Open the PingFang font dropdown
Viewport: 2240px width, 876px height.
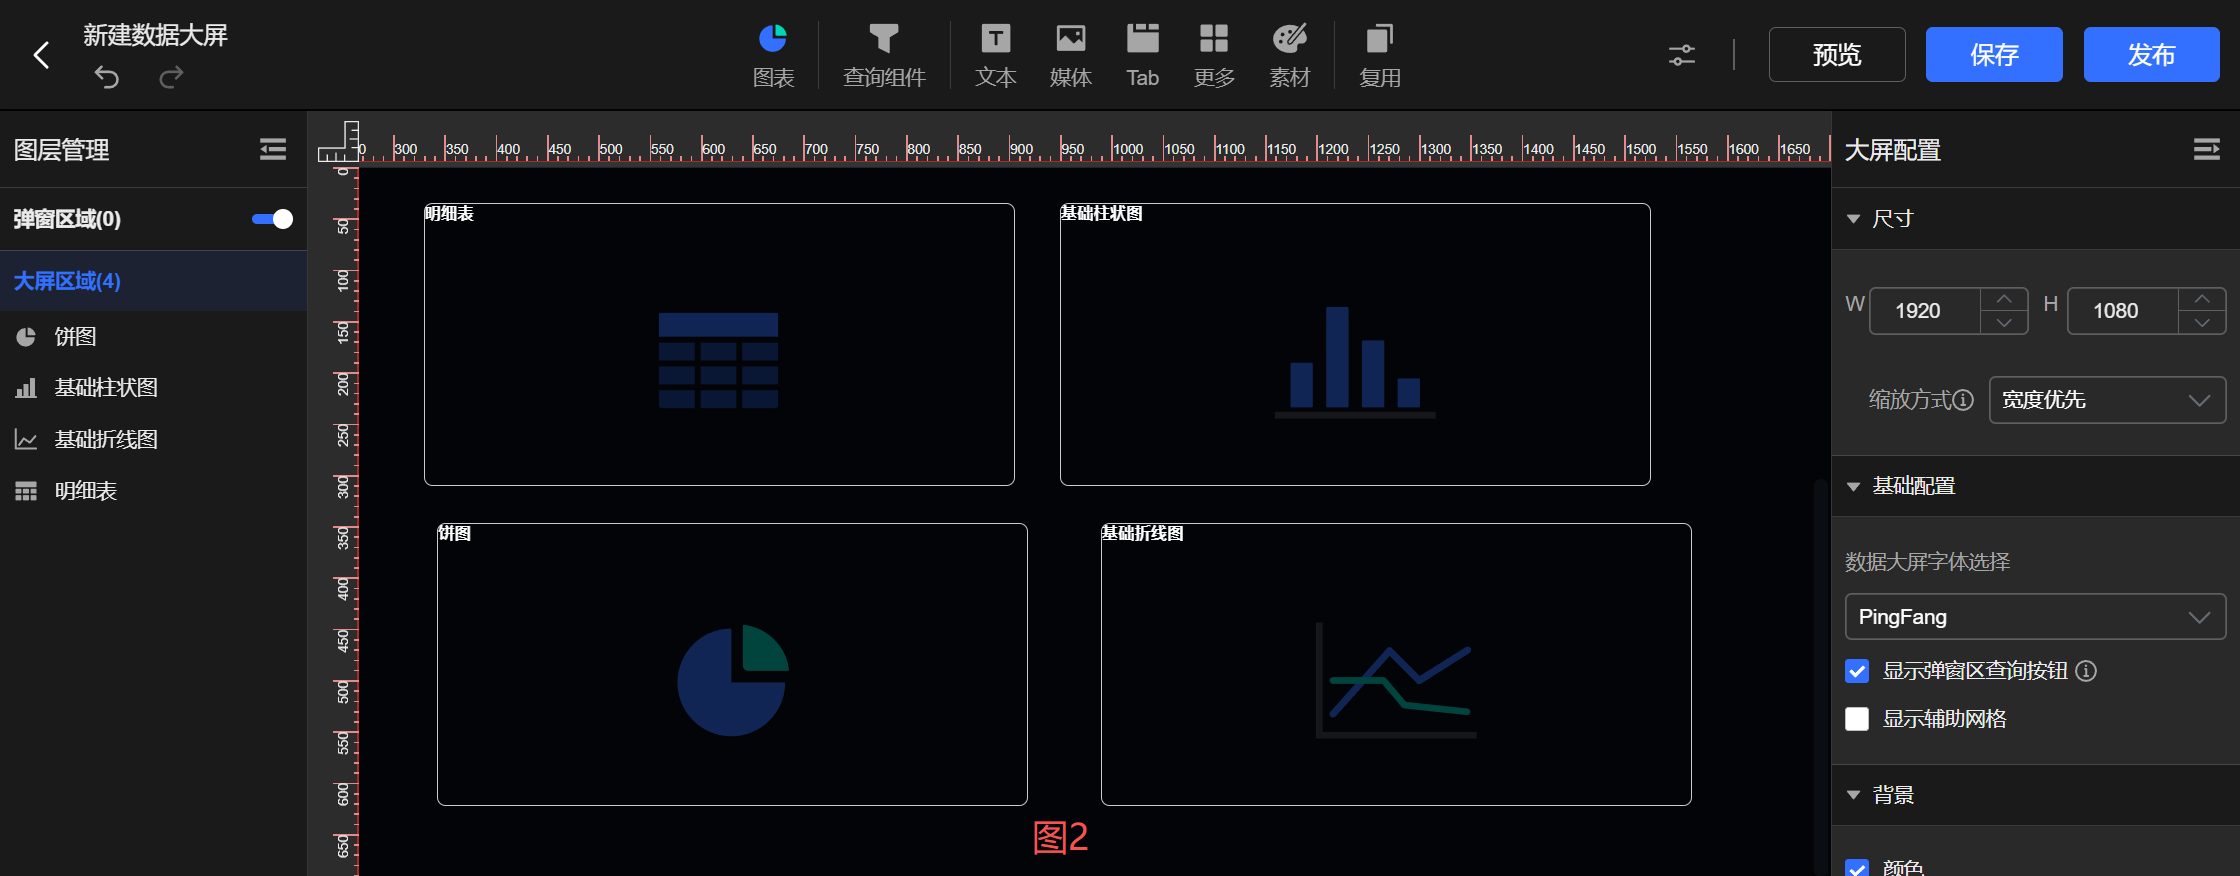[2034, 617]
